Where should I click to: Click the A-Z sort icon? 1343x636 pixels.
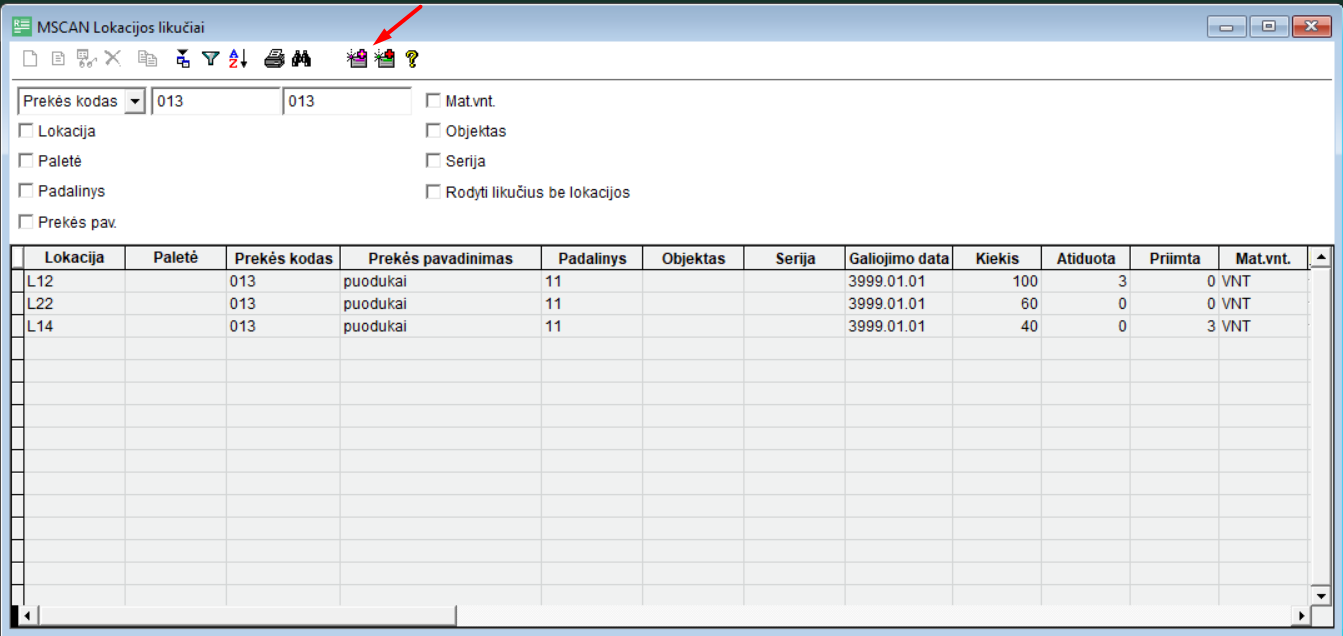(238, 59)
